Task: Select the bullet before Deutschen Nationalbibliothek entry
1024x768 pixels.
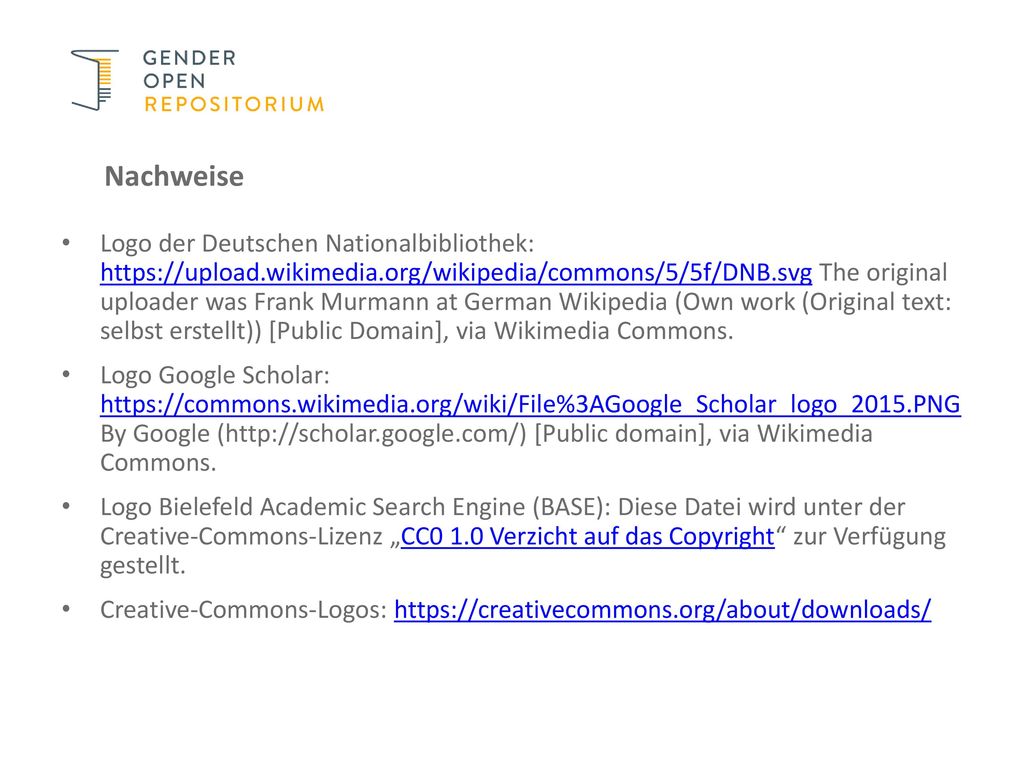Action: click(66, 243)
